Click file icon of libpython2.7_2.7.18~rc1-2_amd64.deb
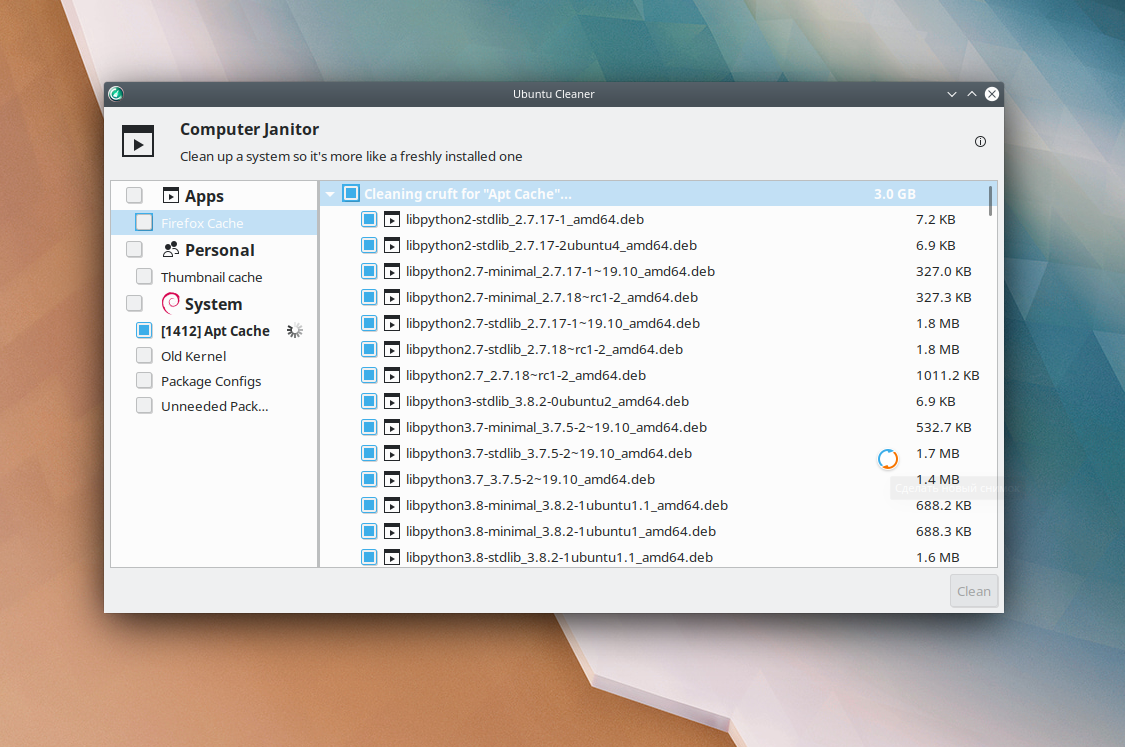Image resolution: width=1125 pixels, height=747 pixels. pos(392,375)
